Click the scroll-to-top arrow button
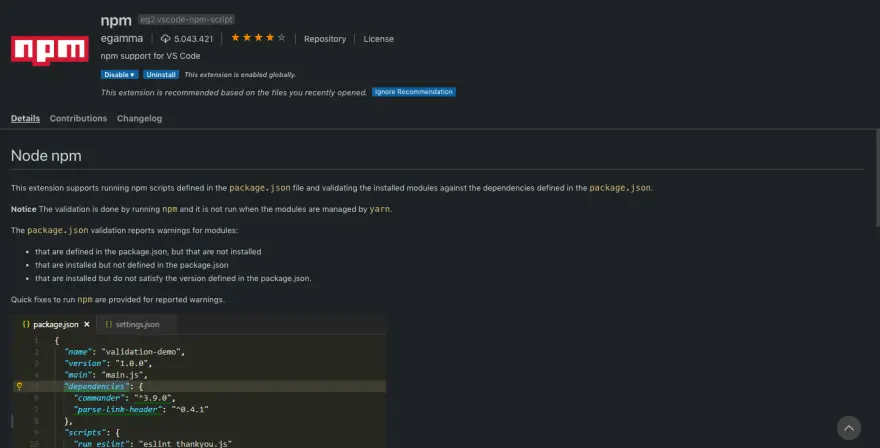 849,428
